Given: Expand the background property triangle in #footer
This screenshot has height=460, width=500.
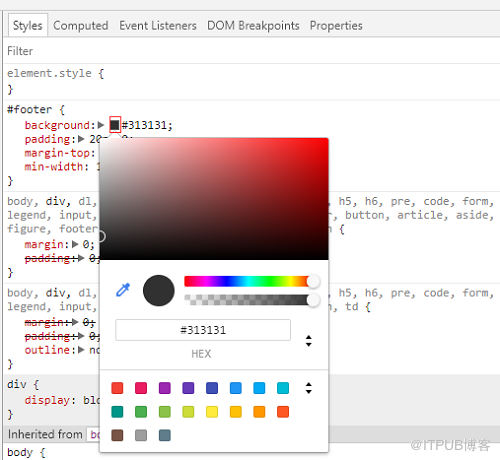Looking at the screenshot, I should click(101, 125).
